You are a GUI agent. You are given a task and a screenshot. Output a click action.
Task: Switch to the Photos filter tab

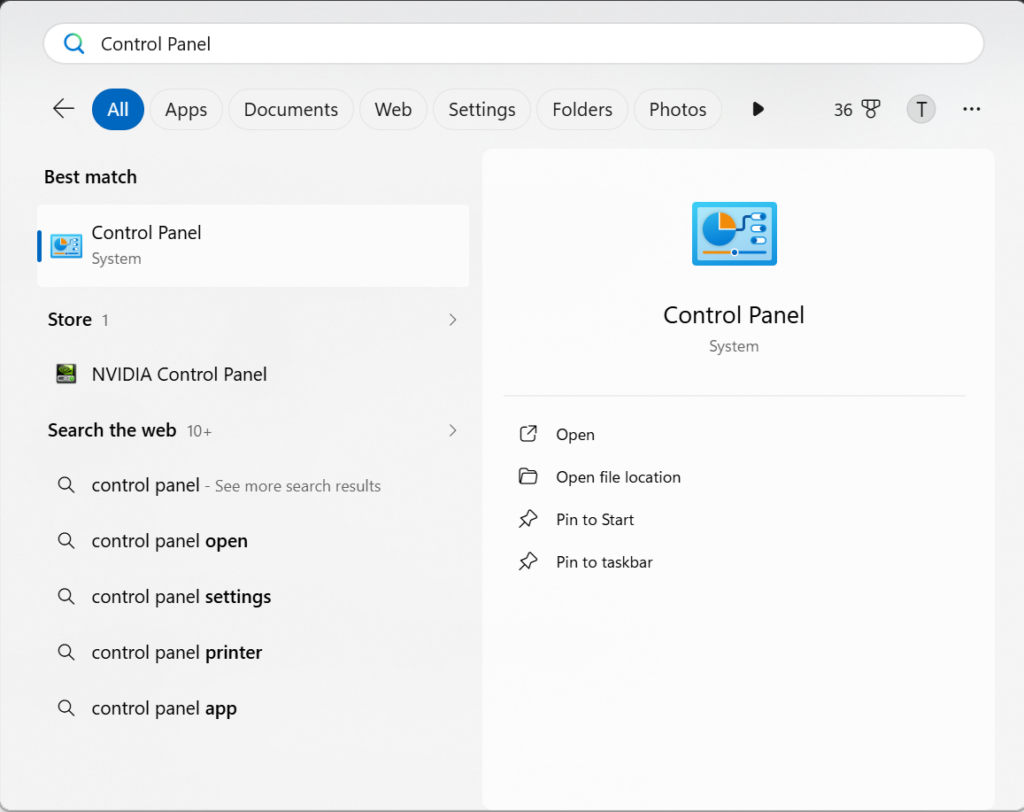(x=677, y=109)
